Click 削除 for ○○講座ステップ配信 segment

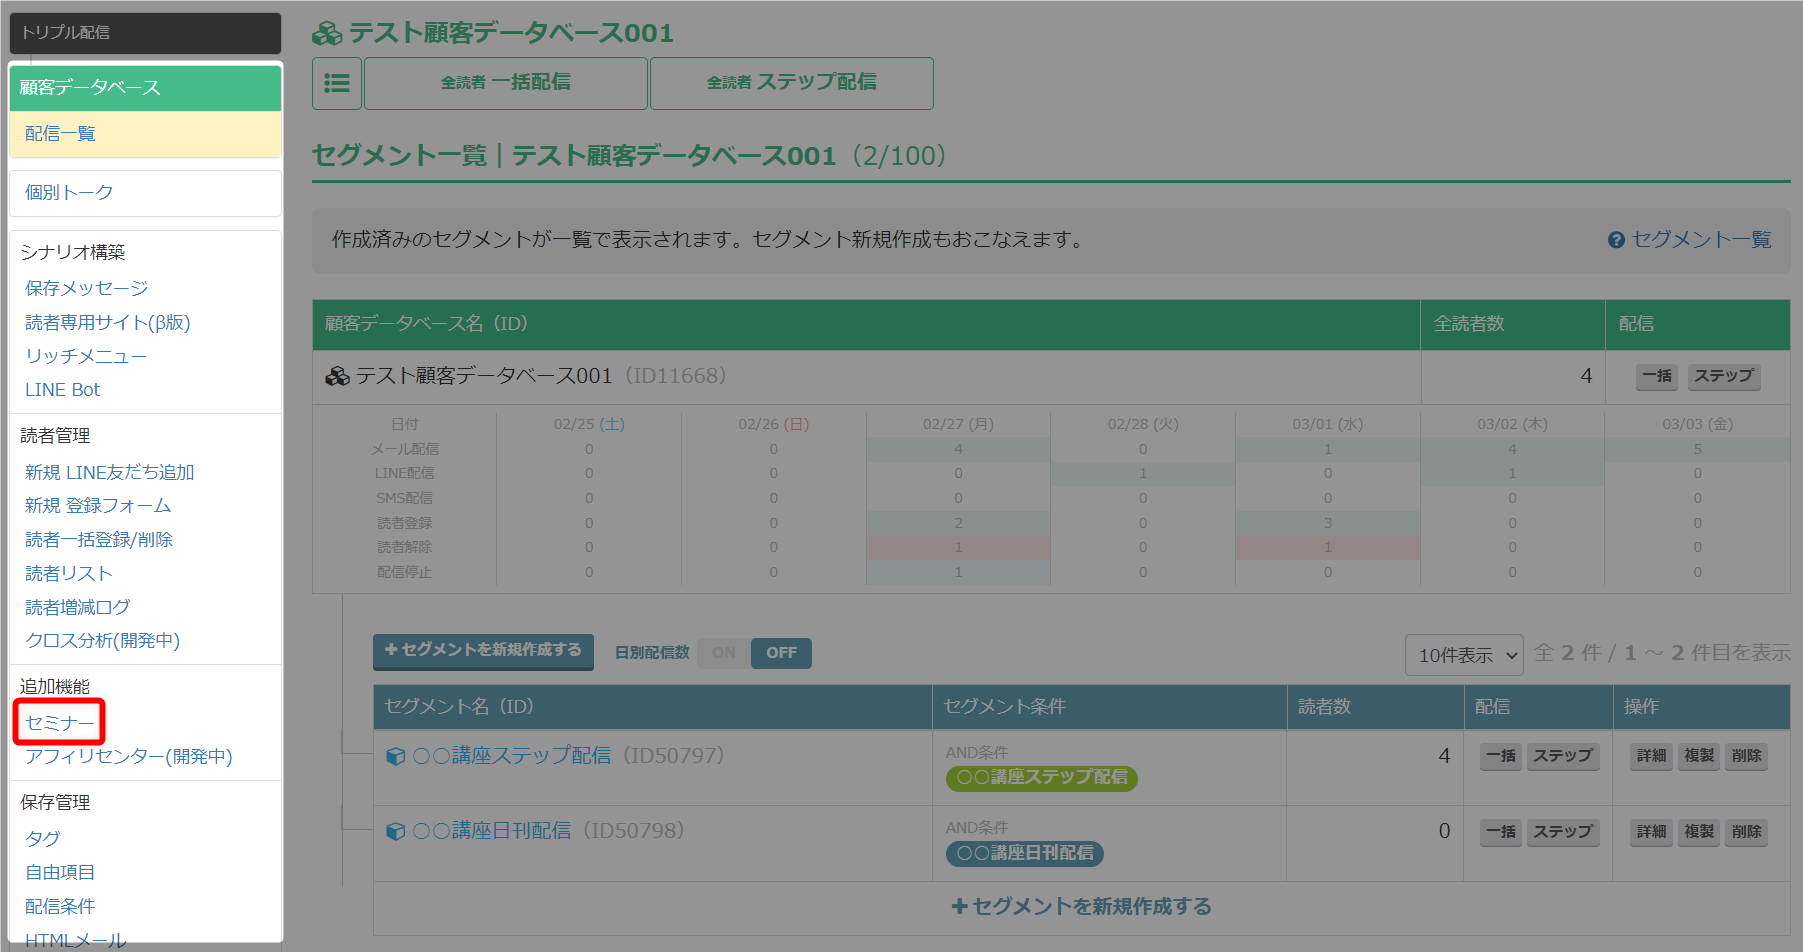click(x=1747, y=757)
